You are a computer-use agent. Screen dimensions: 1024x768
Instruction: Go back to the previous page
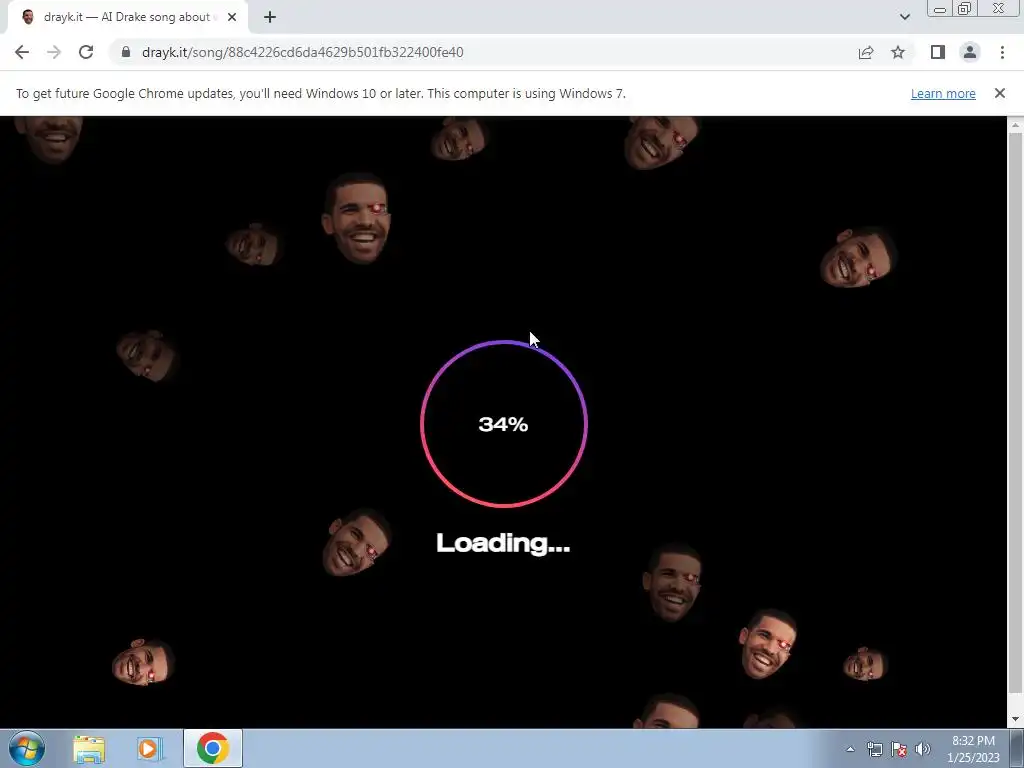click(x=22, y=52)
